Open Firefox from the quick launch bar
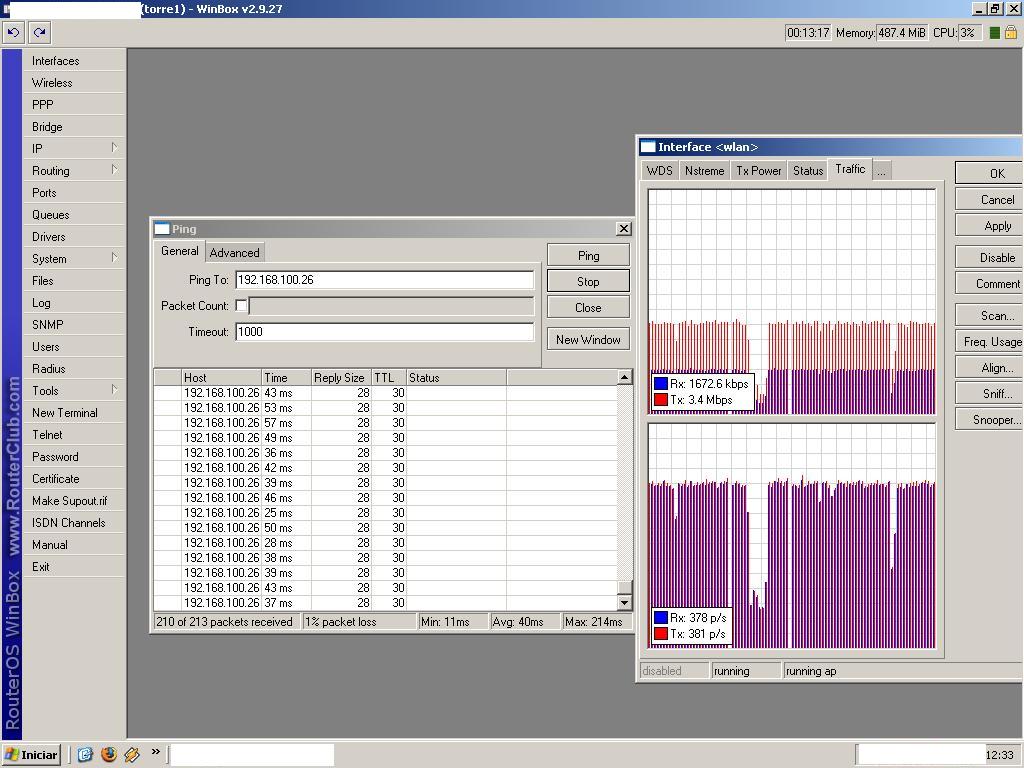The height and width of the screenshot is (768, 1024). pyautogui.click(x=109, y=754)
